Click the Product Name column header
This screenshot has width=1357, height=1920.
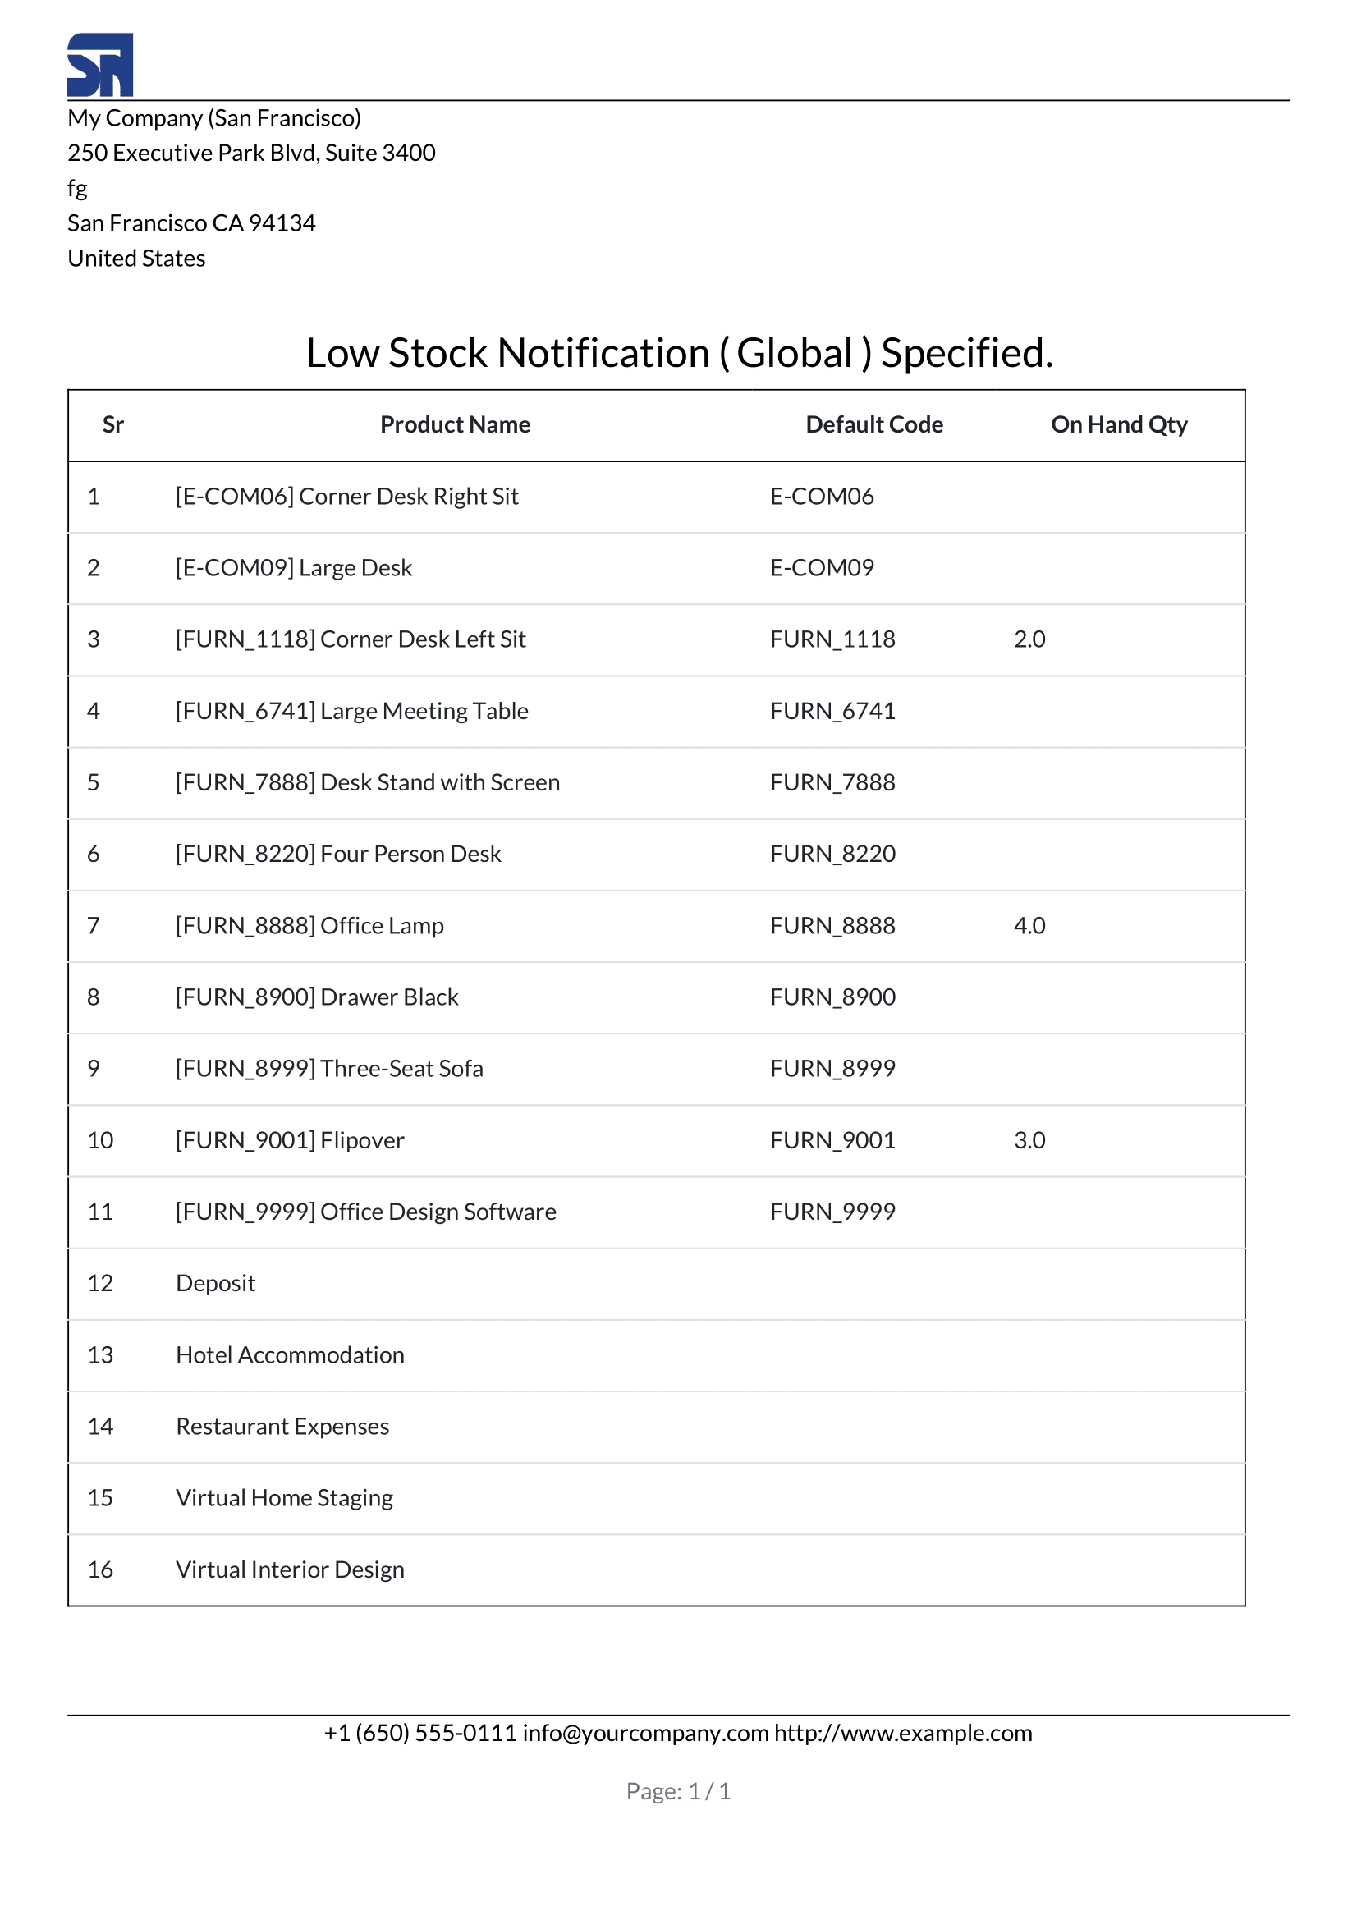click(x=455, y=425)
